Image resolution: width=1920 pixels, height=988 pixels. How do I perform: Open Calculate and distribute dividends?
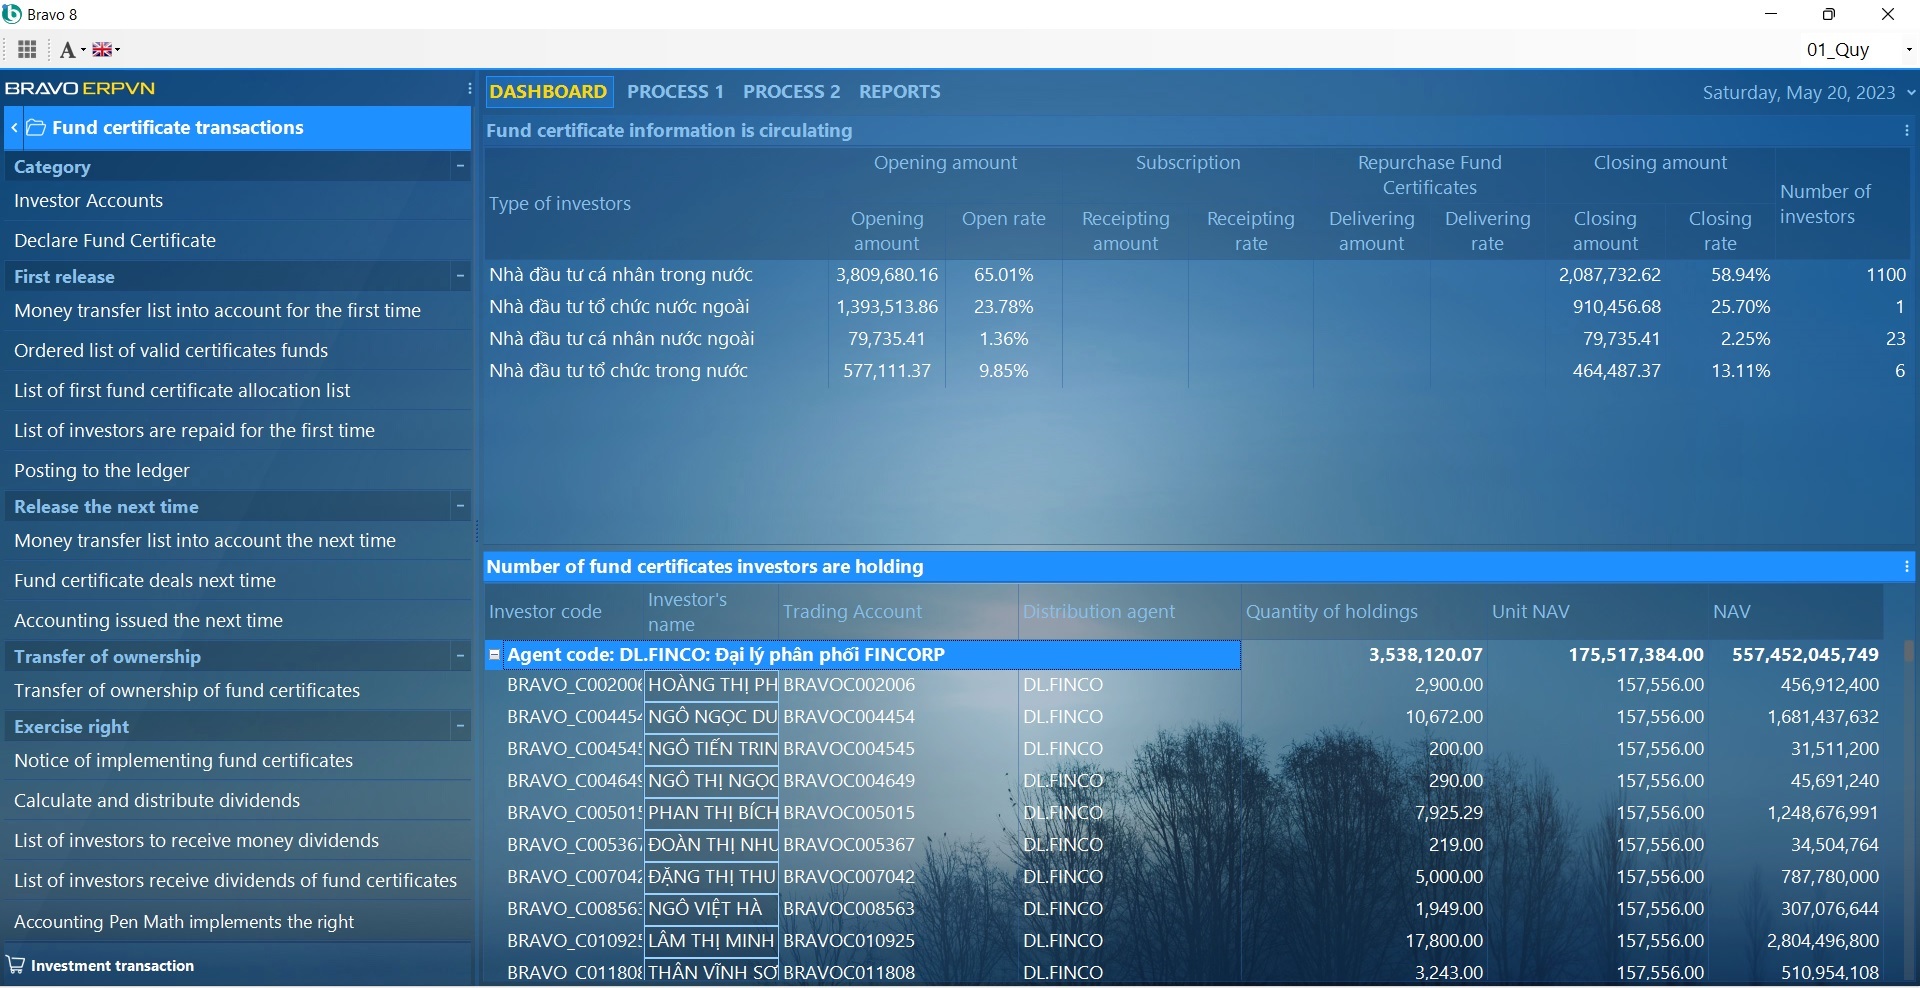157,800
